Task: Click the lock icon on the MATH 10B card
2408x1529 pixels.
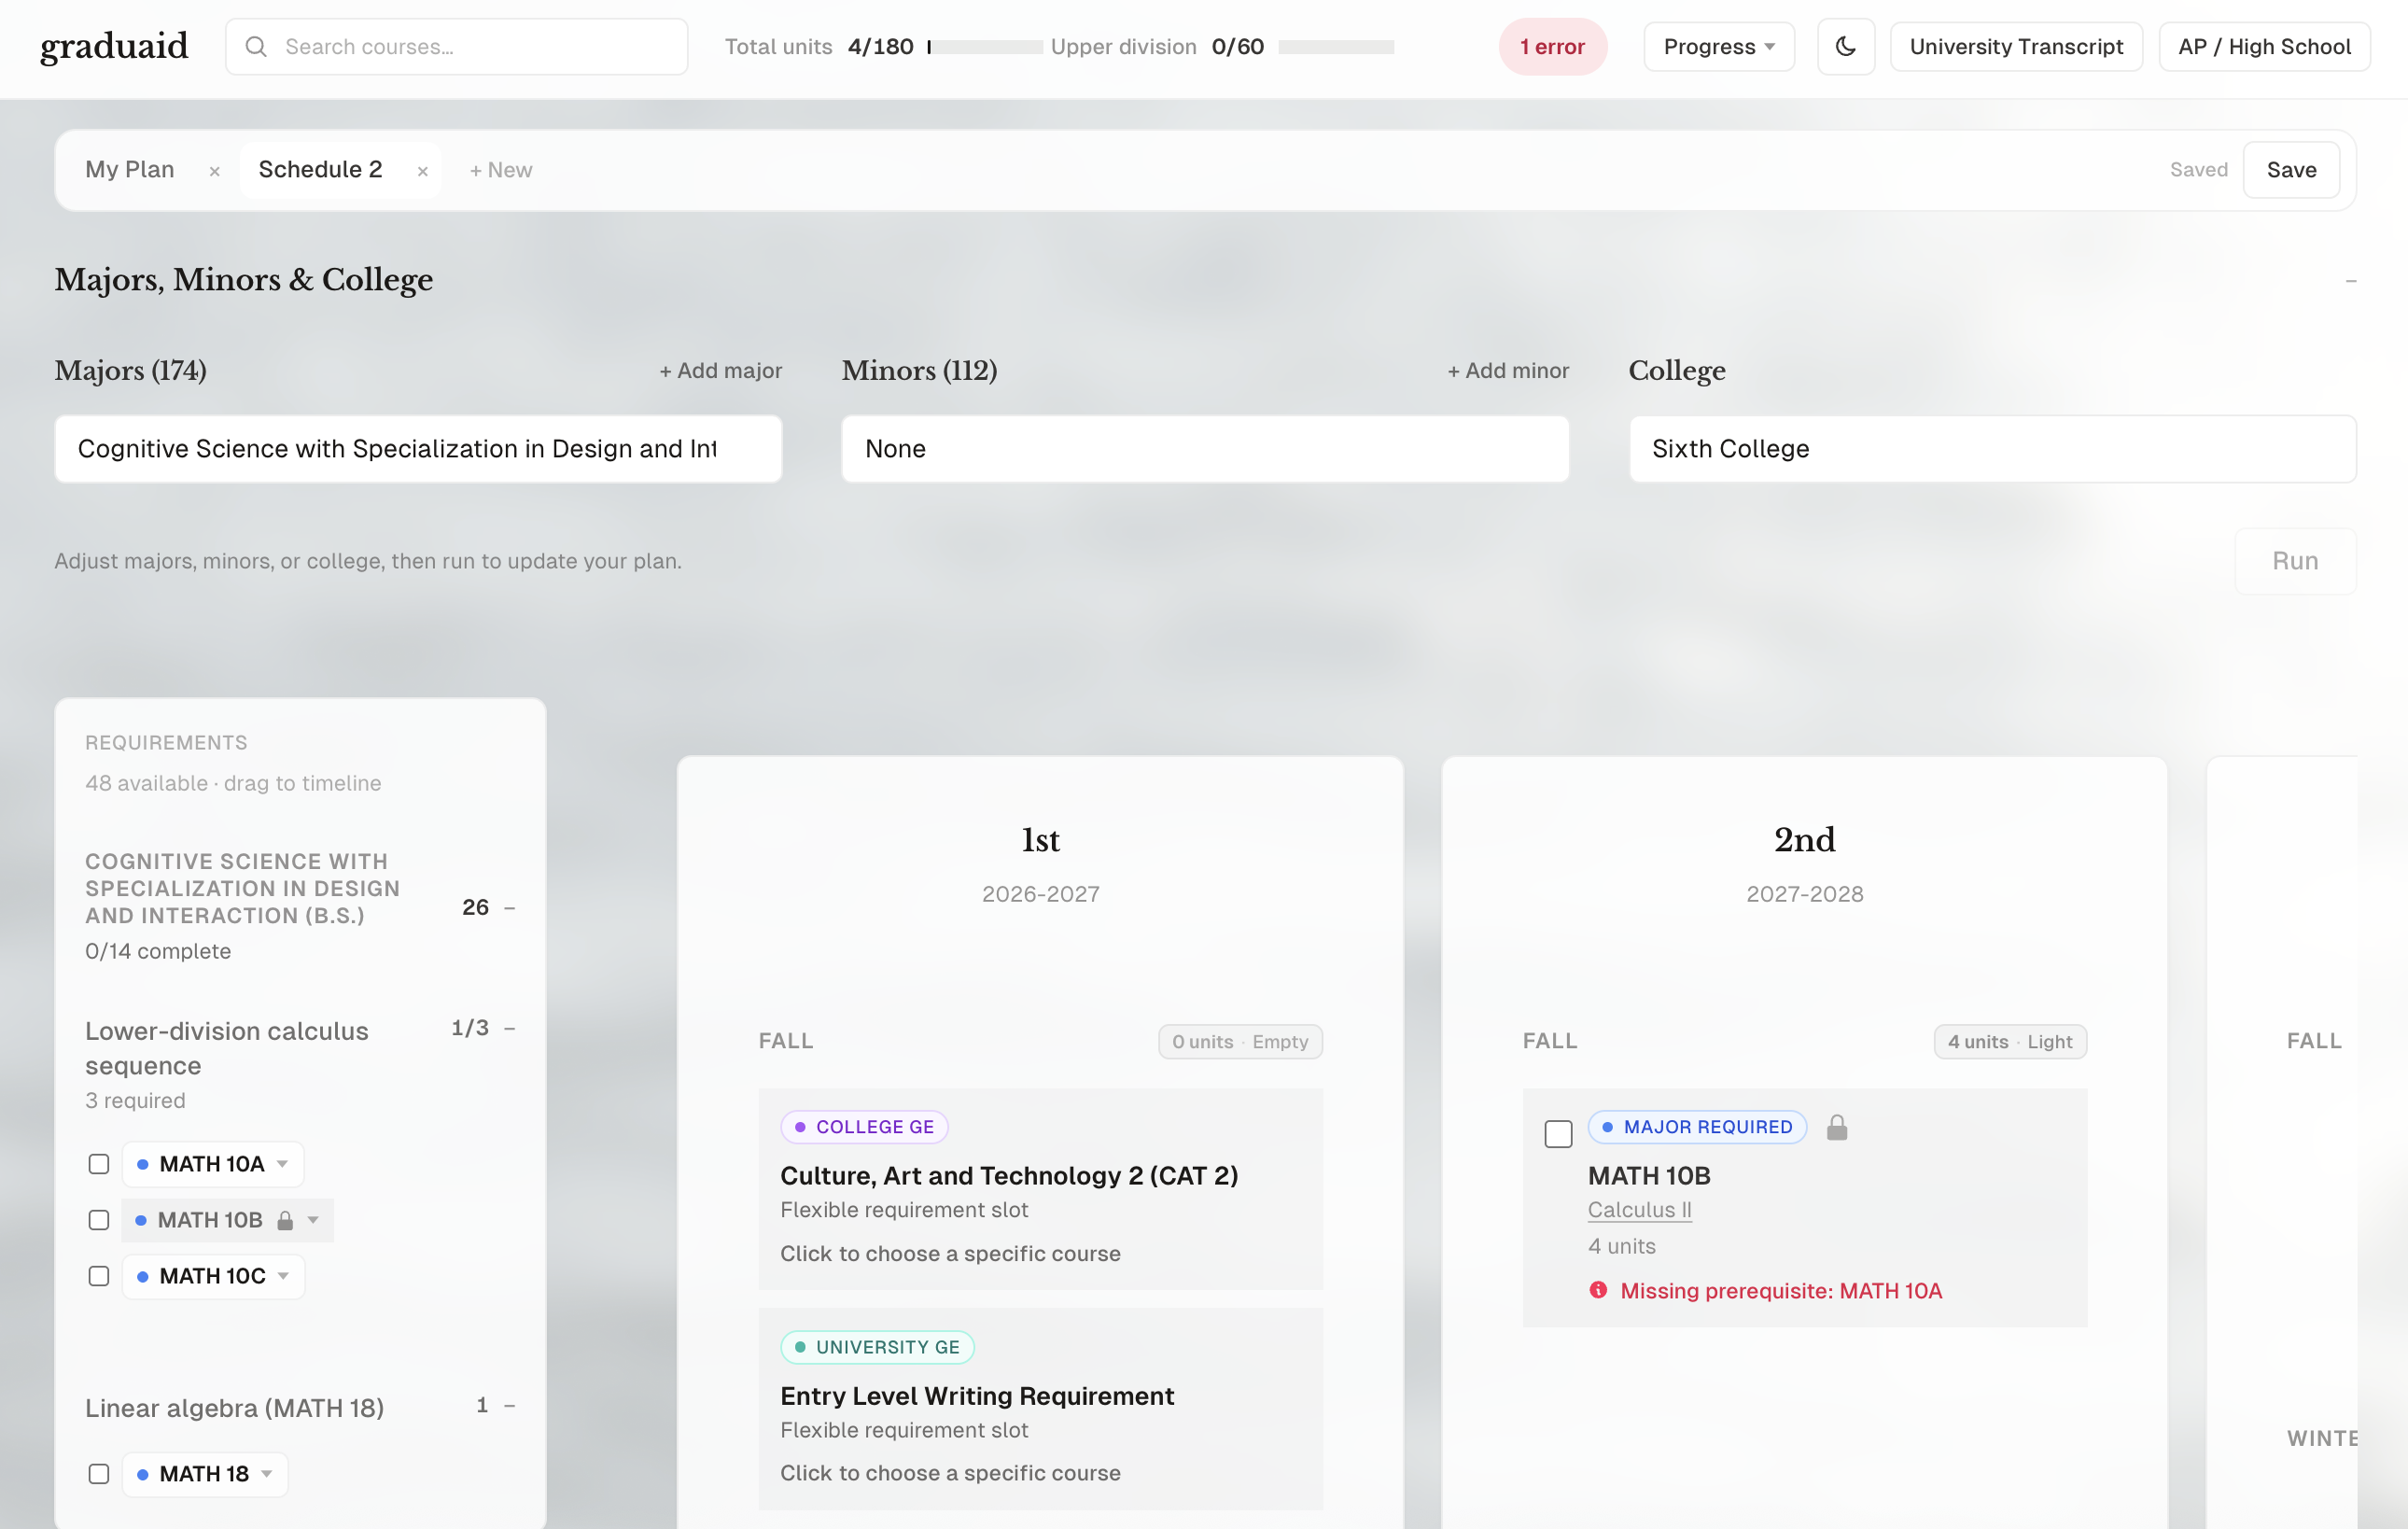Action: (x=1837, y=1128)
